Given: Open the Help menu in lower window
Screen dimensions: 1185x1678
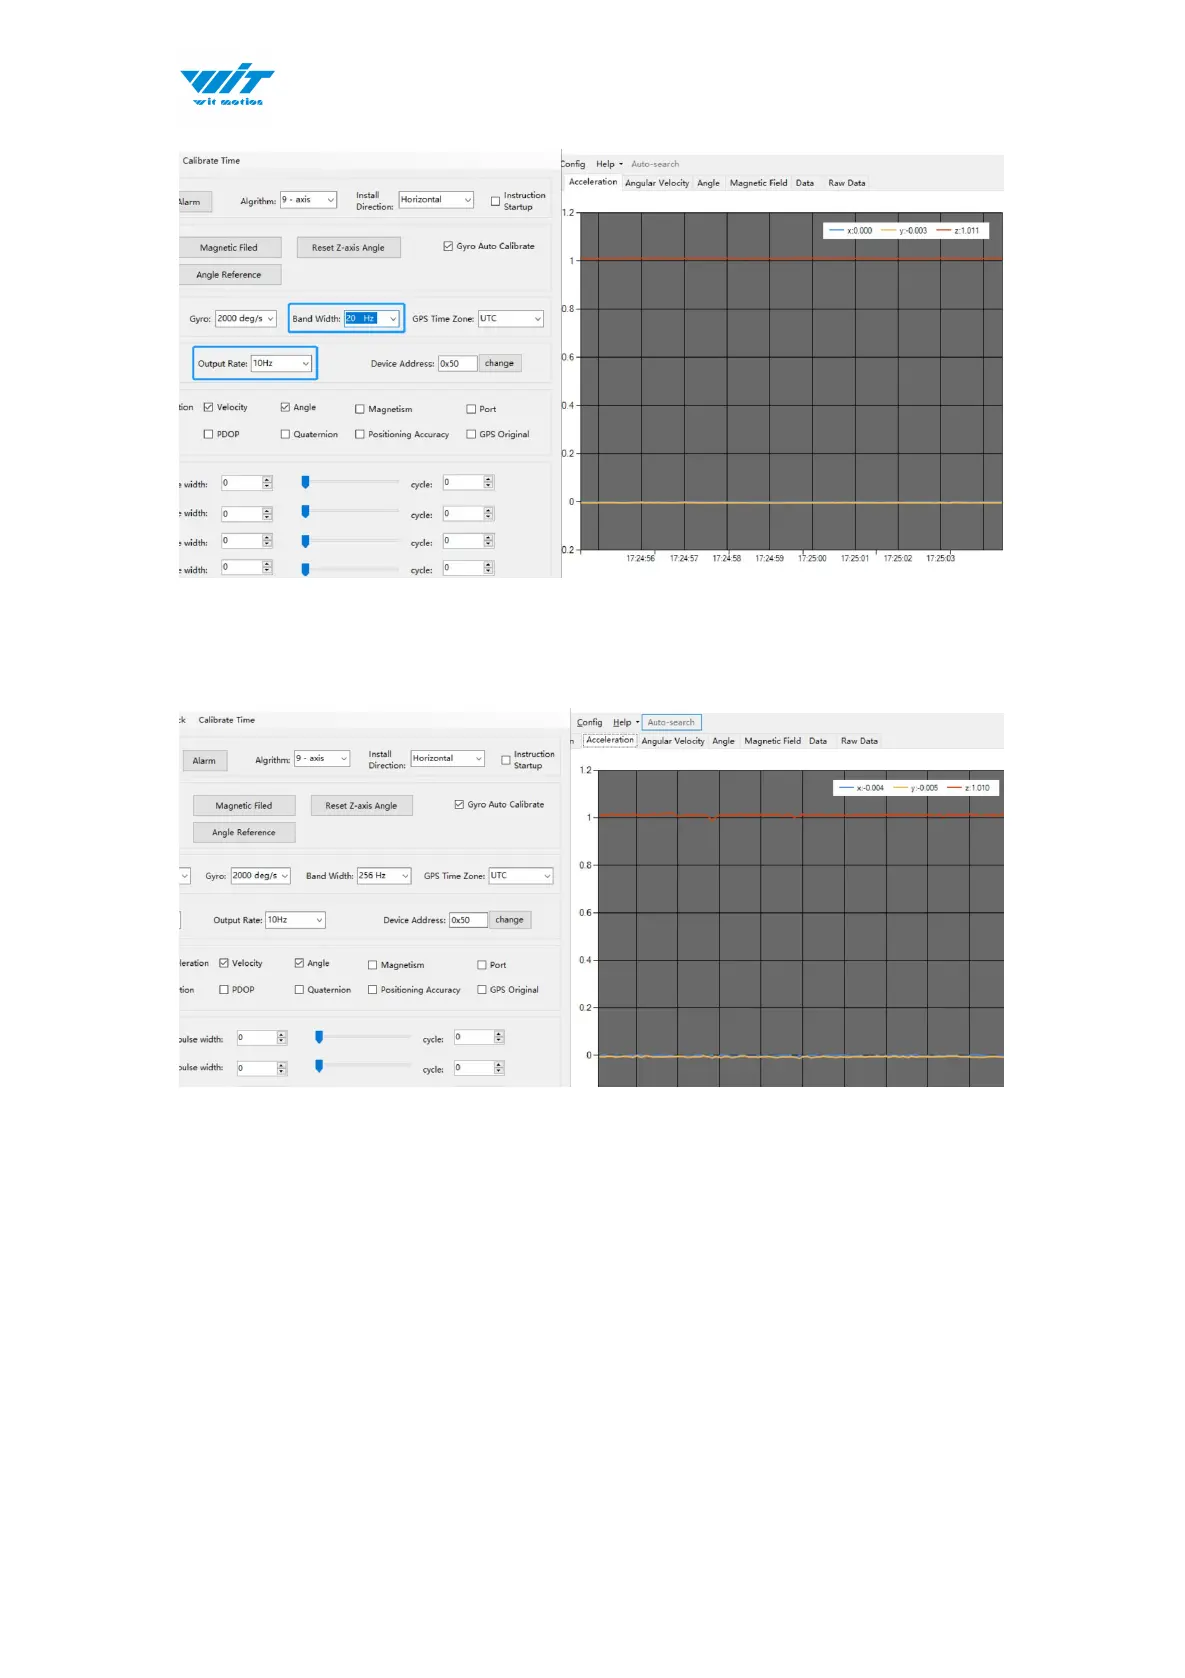Looking at the screenshot, I should pyautogui.click(x=622, y=722).
